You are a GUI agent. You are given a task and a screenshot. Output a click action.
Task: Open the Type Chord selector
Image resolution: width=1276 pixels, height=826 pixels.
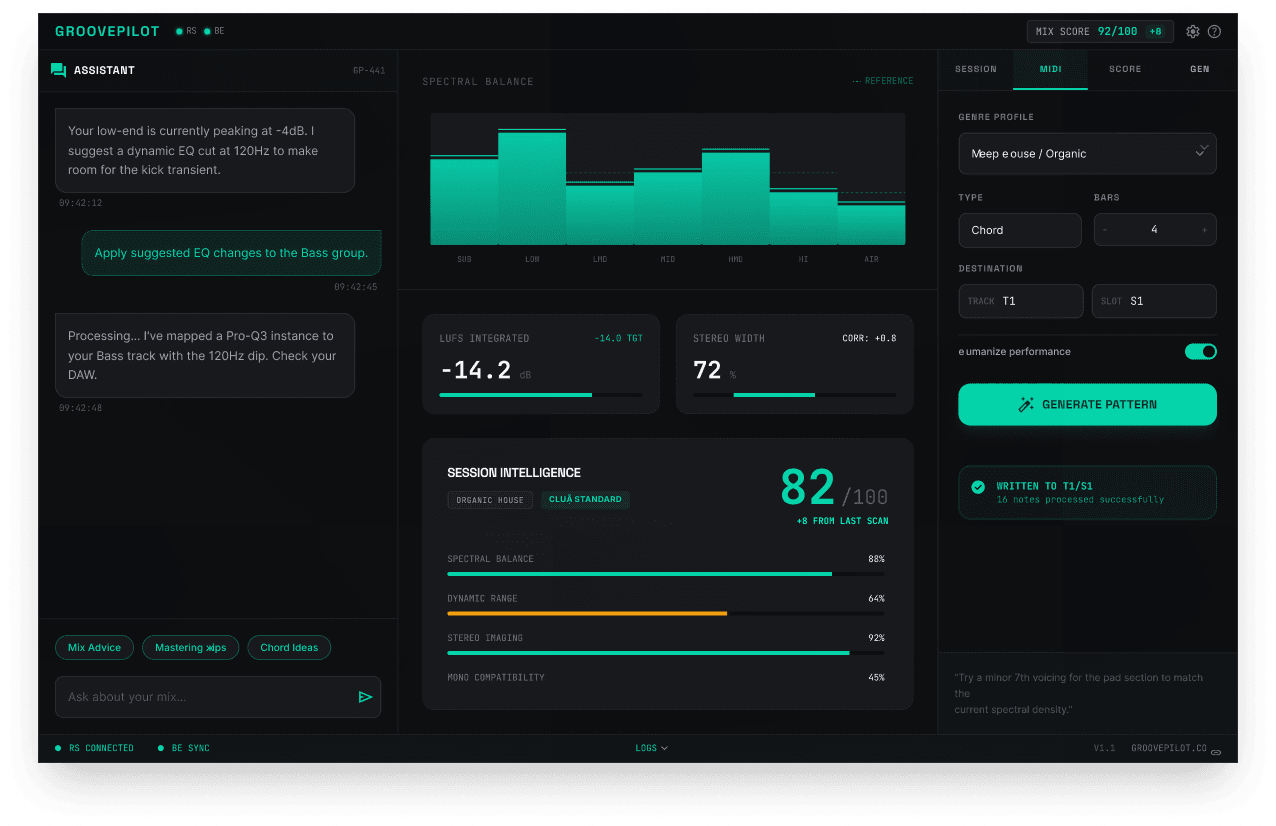[x=1019, y=230]
